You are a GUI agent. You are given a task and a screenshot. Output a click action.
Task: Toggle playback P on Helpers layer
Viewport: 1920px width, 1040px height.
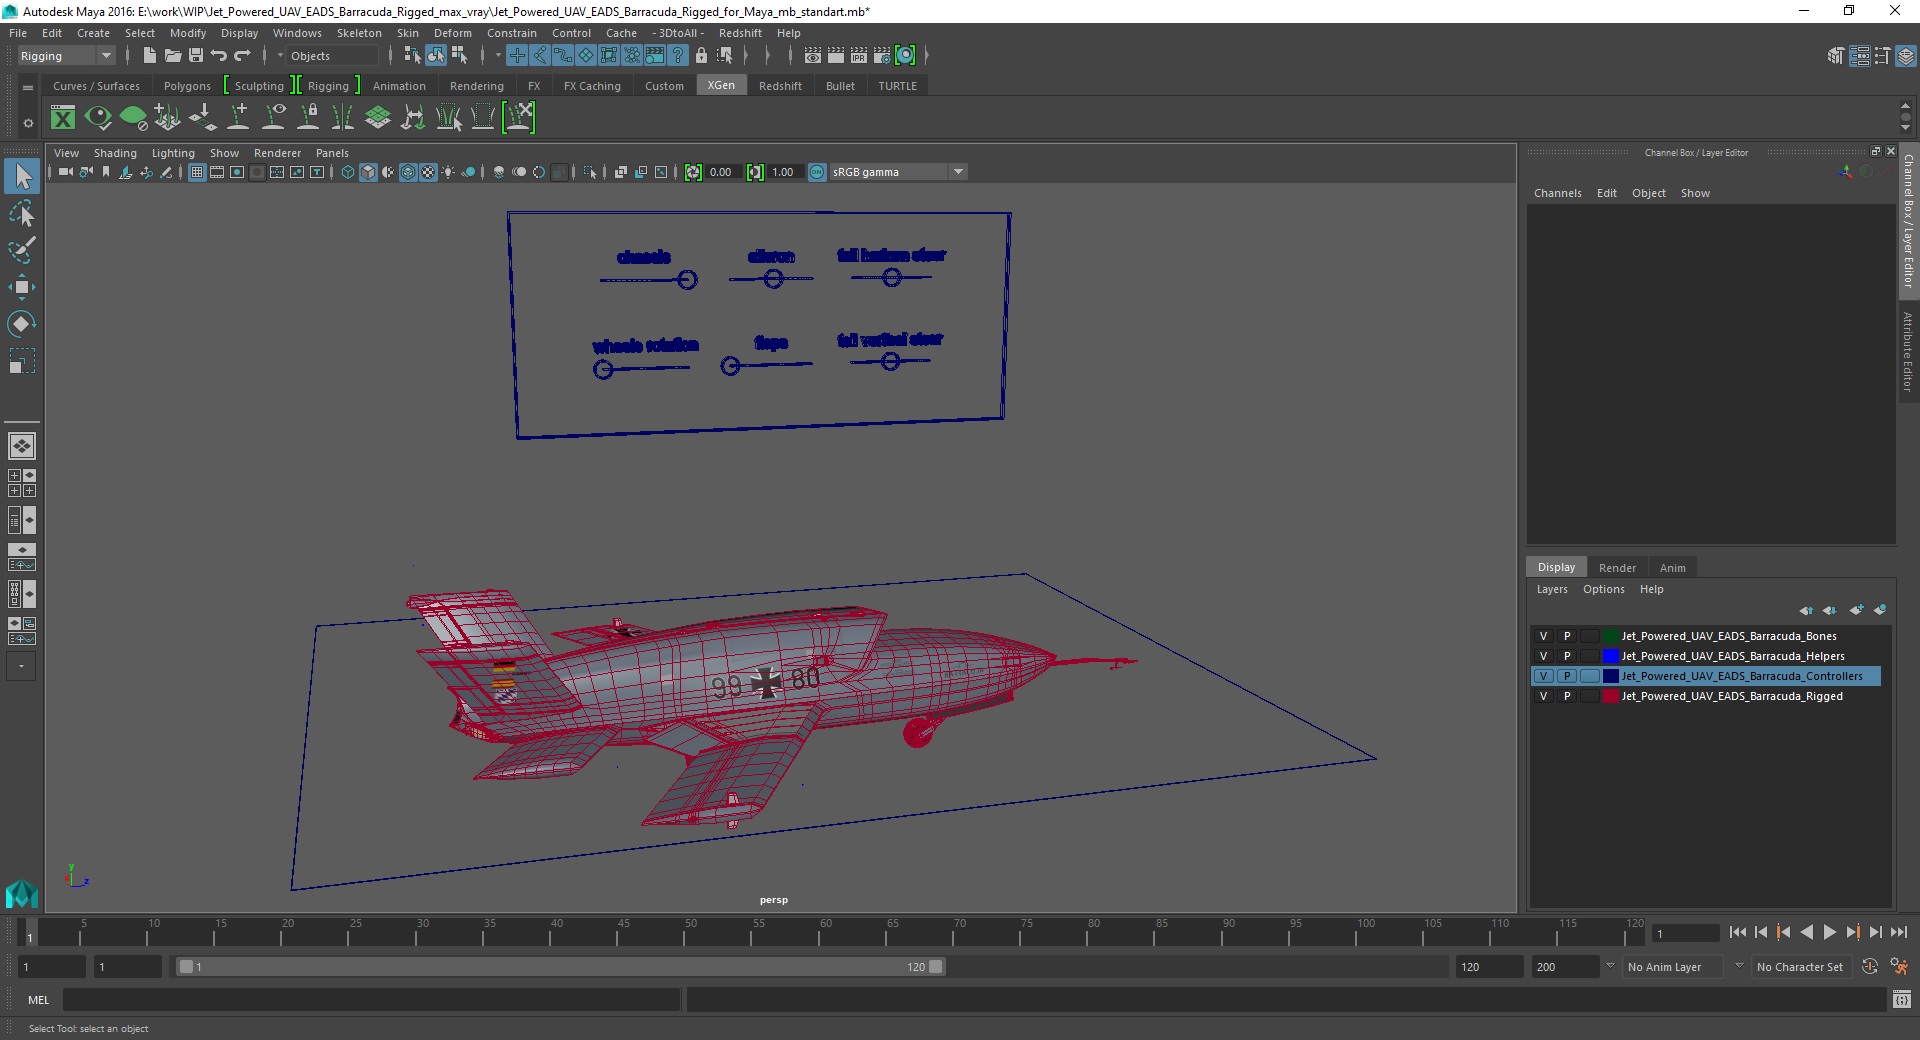[x=1567, y=656]
